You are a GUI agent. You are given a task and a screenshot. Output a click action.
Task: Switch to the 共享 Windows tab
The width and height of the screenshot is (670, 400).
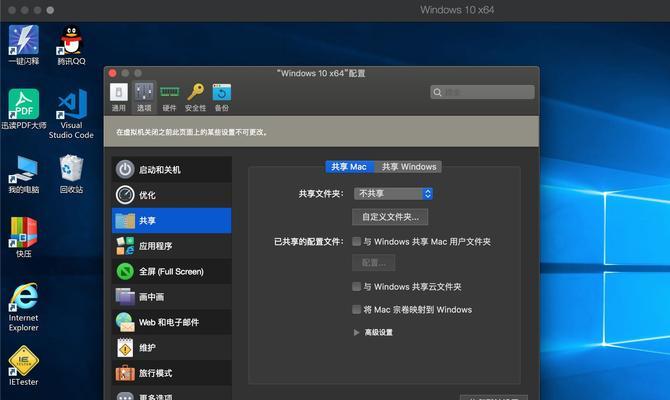pyautogui.click(x=408, y=167)
